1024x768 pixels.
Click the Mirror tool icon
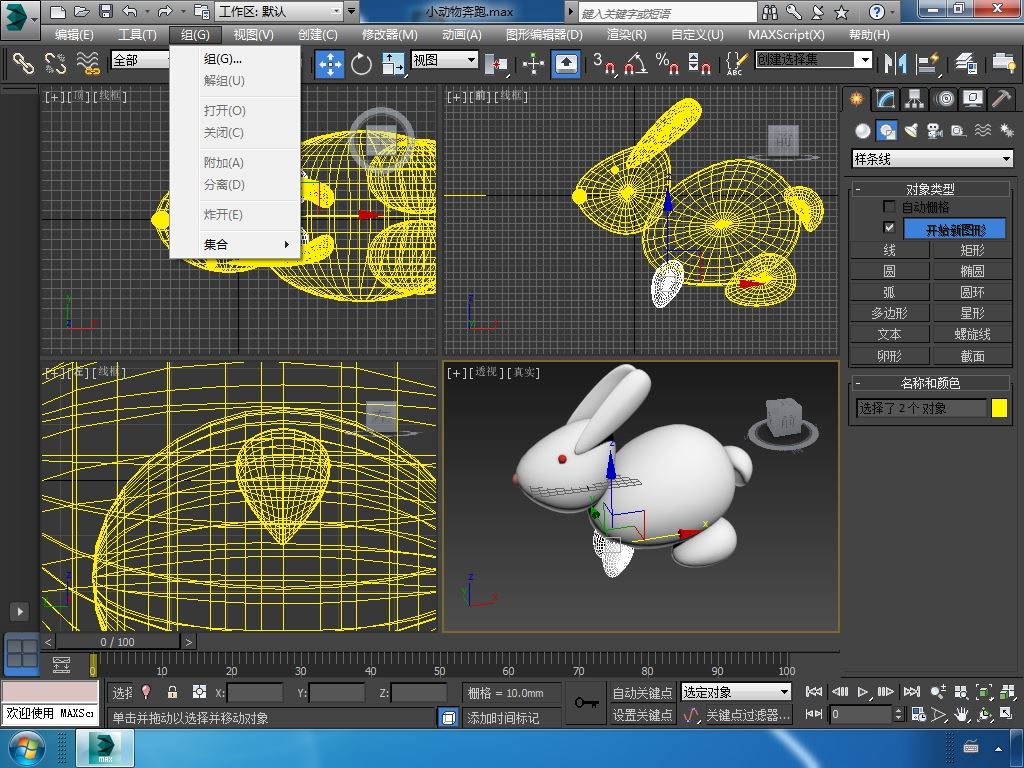click(x=895, y=63)
